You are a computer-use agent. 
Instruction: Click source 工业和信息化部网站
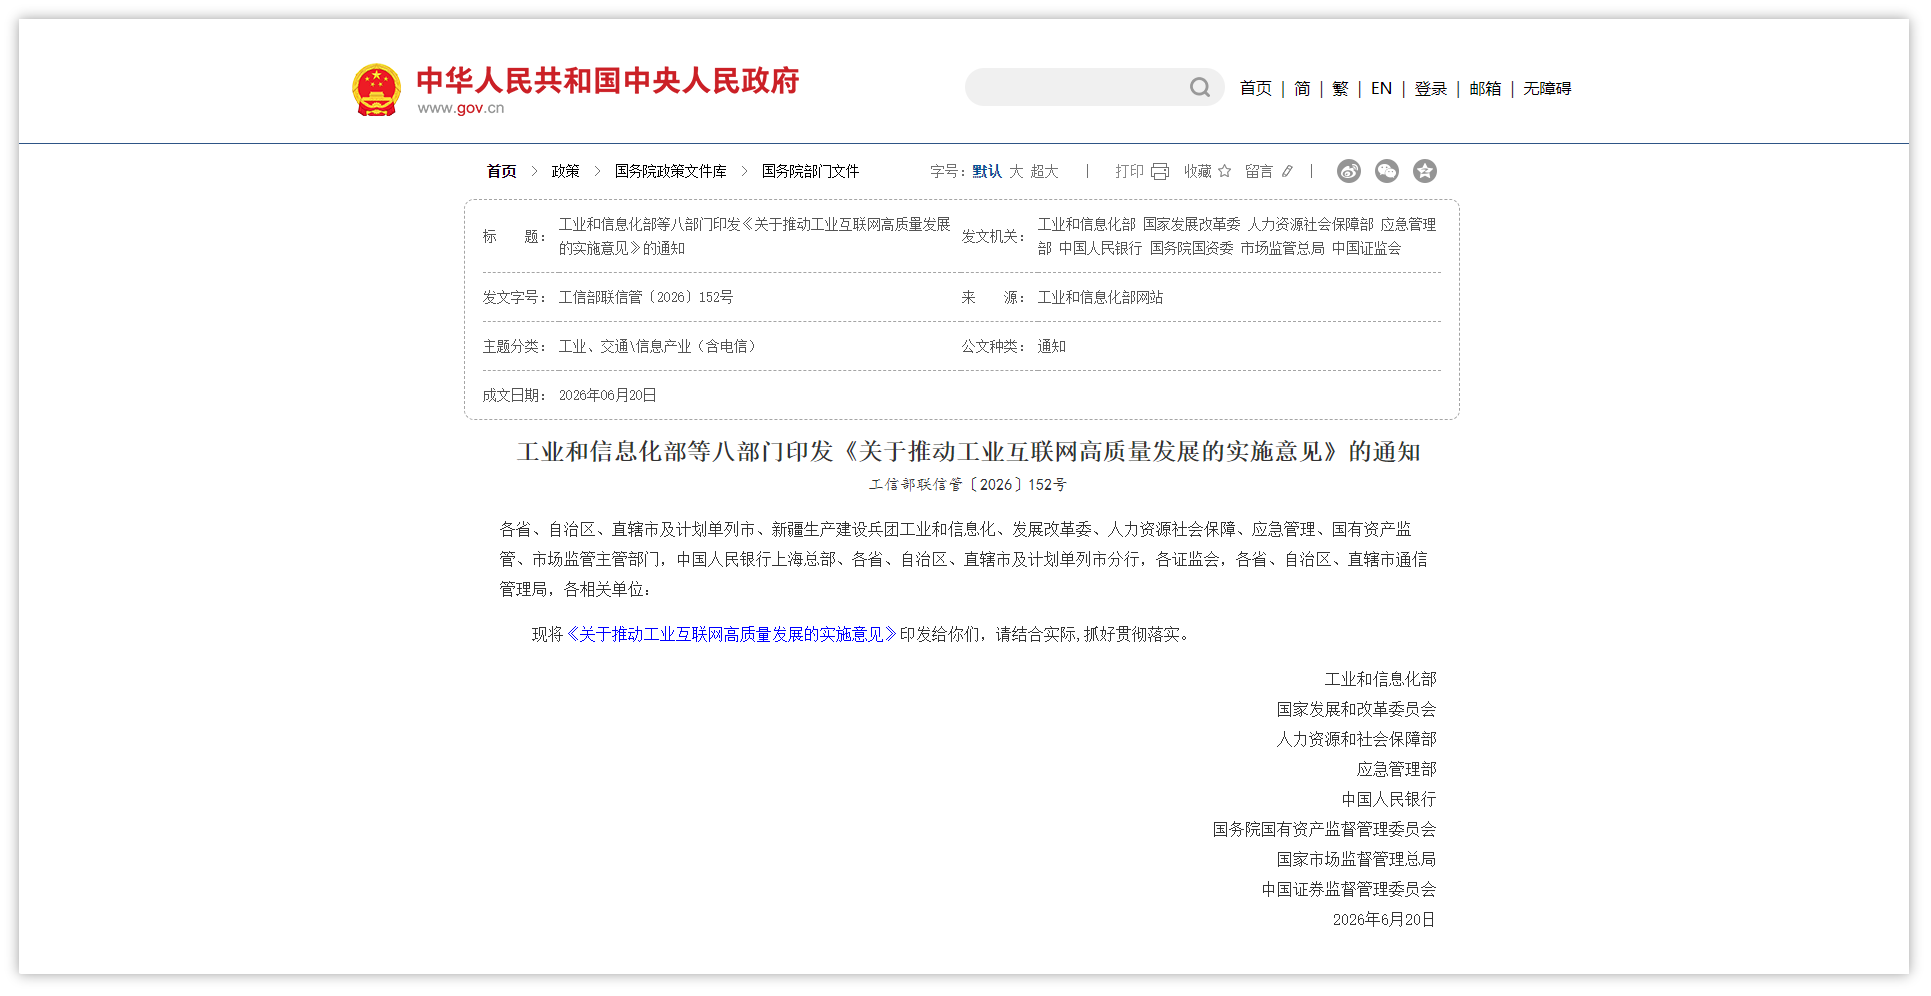point(1100,297)
